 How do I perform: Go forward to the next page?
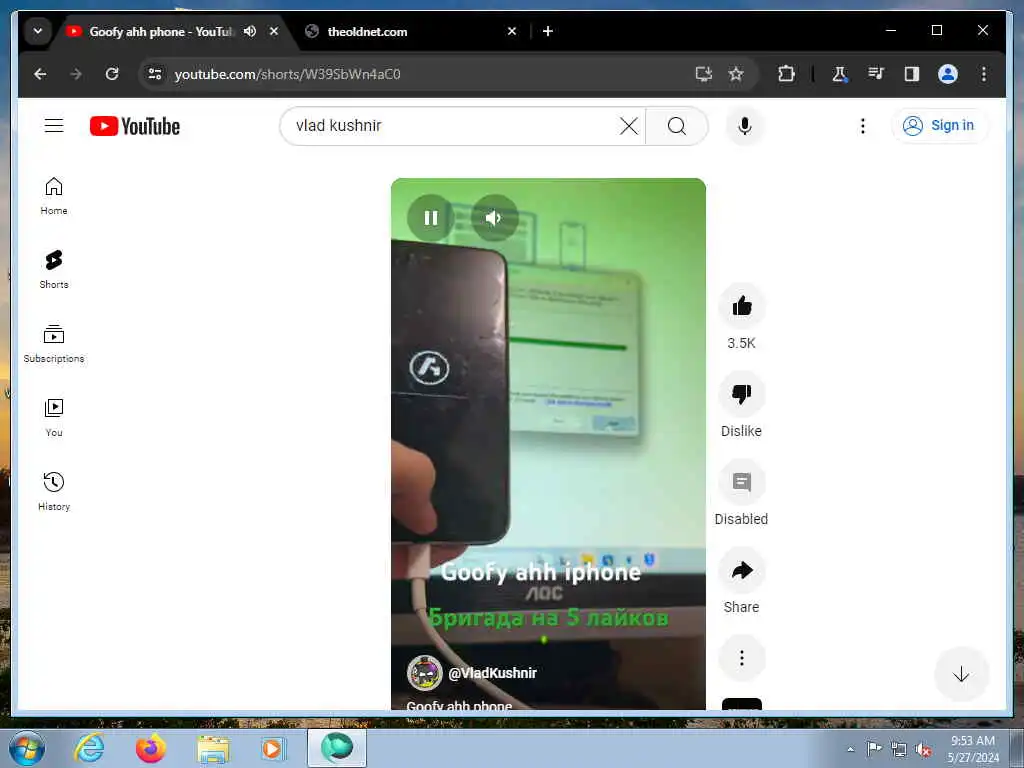(76, 74)
